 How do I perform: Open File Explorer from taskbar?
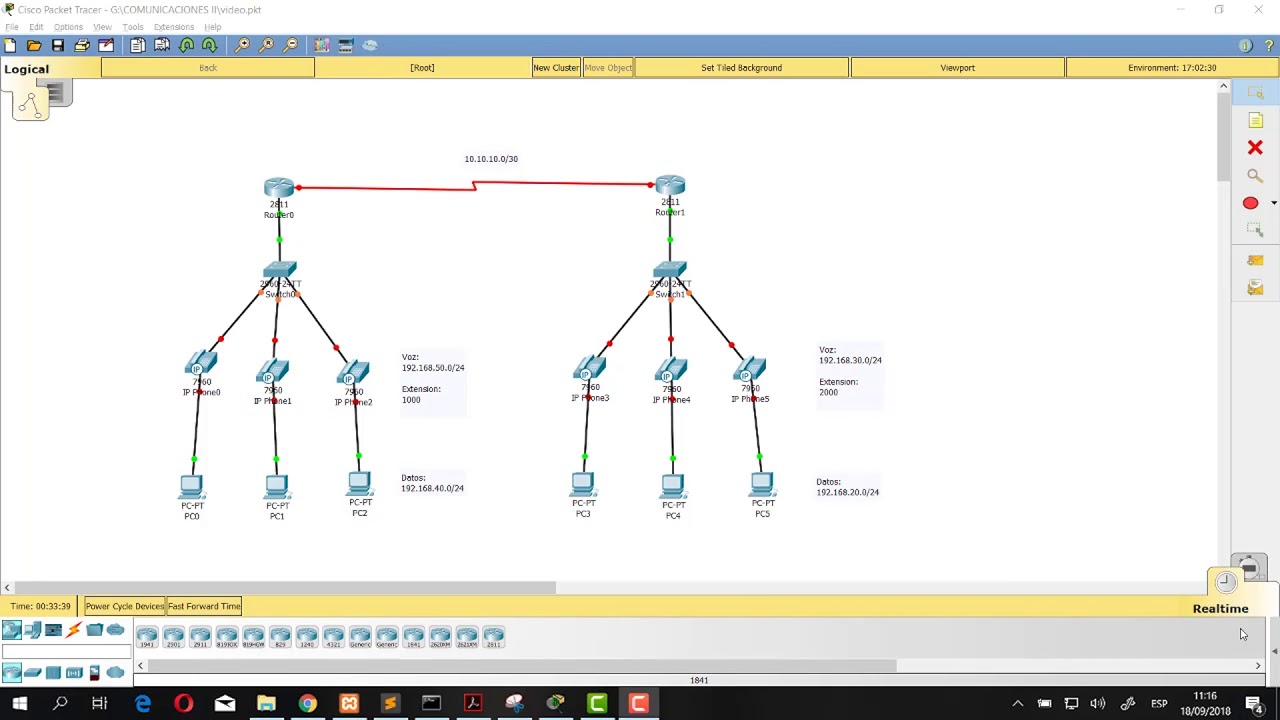(x=266, y=703)
